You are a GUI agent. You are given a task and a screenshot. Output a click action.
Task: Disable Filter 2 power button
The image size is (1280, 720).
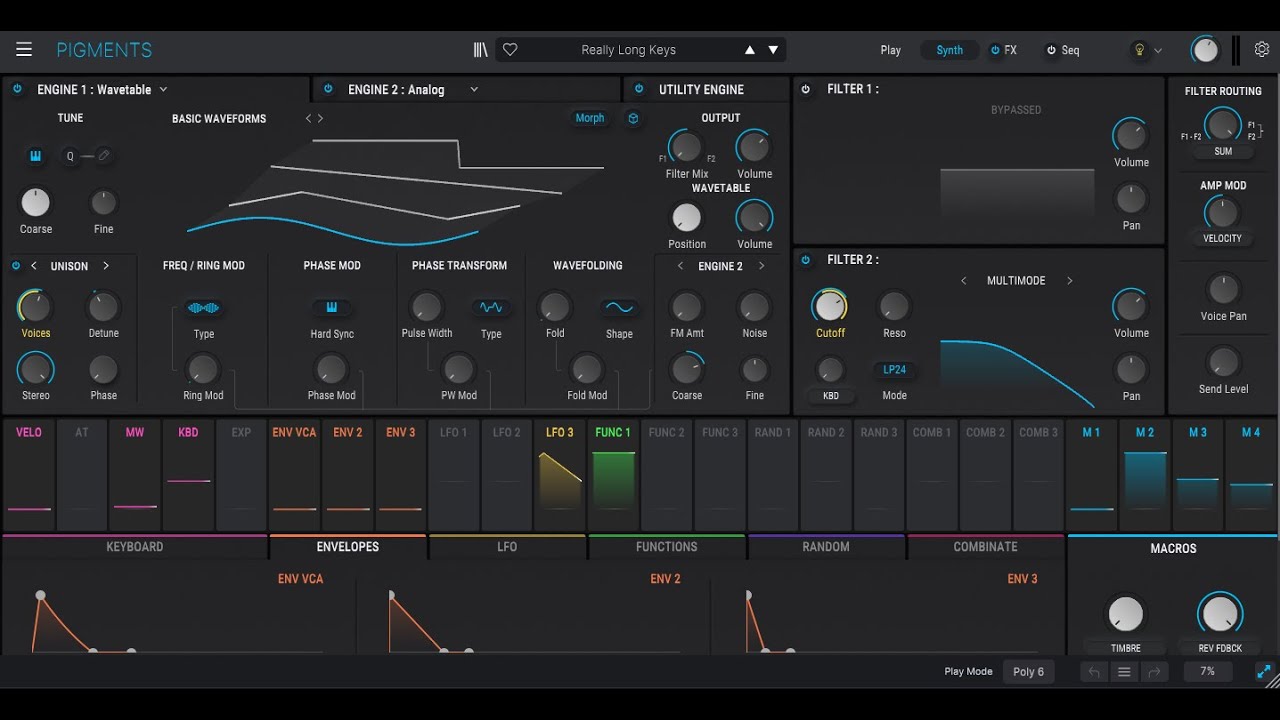tap(806, 260)
